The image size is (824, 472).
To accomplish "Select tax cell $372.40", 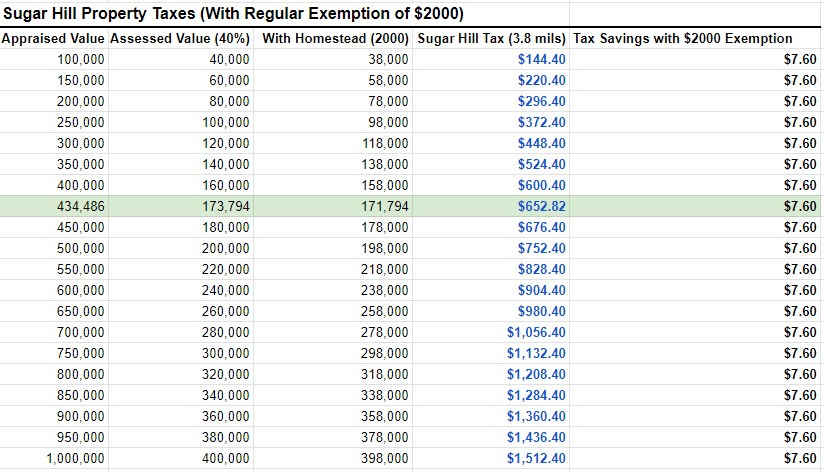I will [x=542, y=122].
